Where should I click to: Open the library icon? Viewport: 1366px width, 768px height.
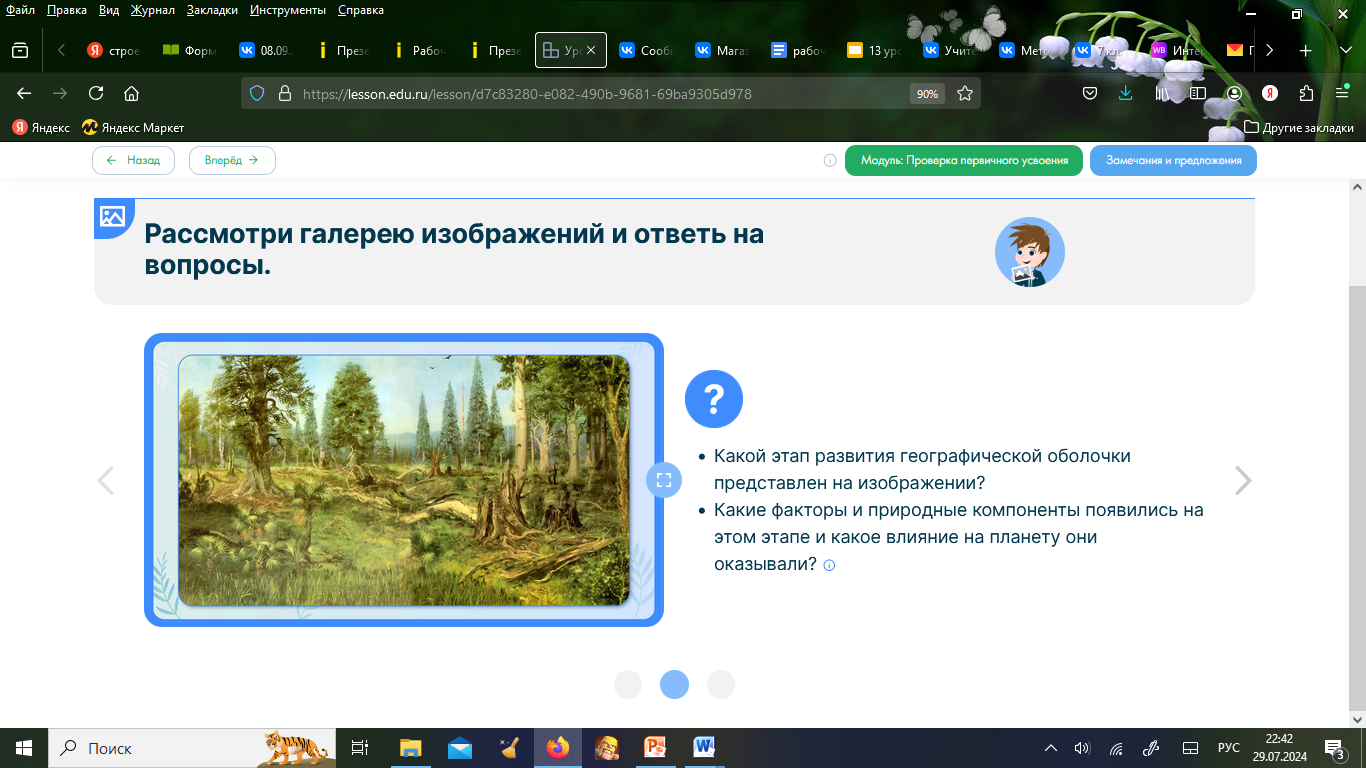point(1162,93)
